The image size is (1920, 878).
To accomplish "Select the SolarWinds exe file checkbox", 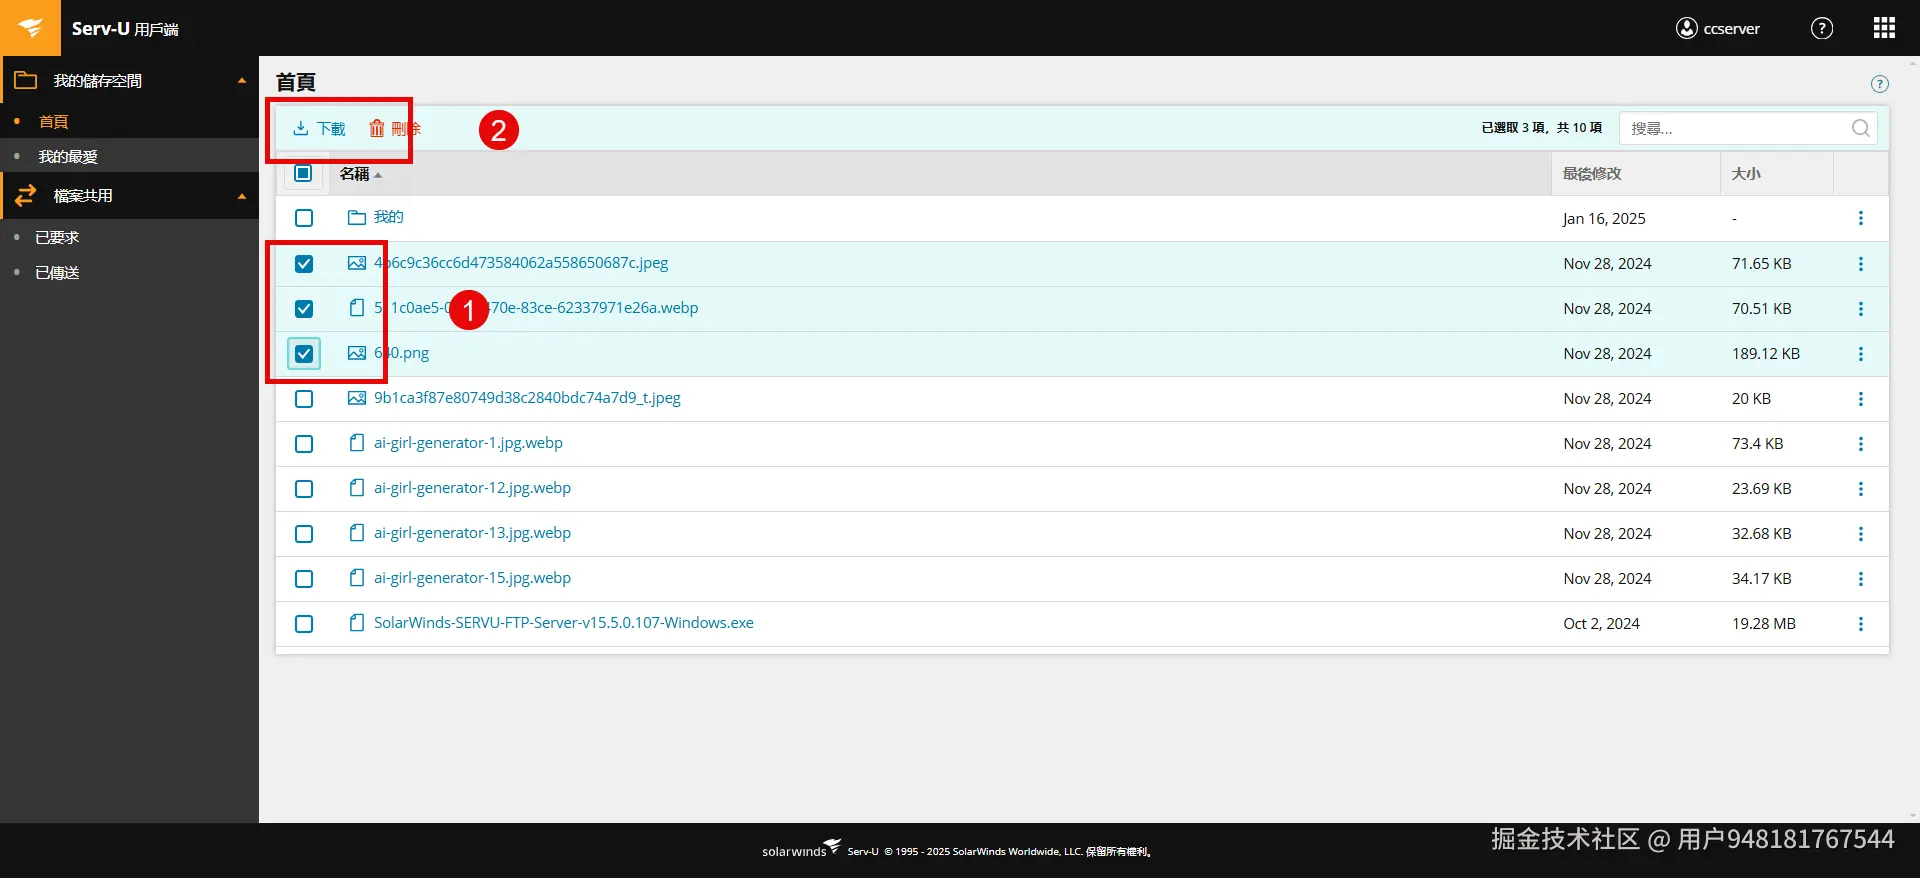I will (304, 624).
